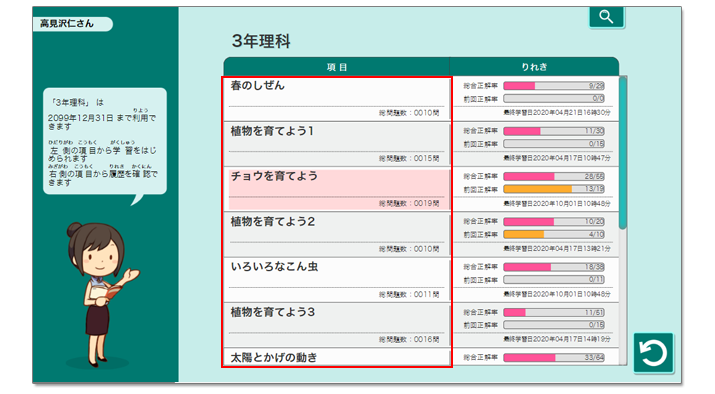Click the magnifying glass search icon
The image size is (715, 394).
[x=606, y=17]
